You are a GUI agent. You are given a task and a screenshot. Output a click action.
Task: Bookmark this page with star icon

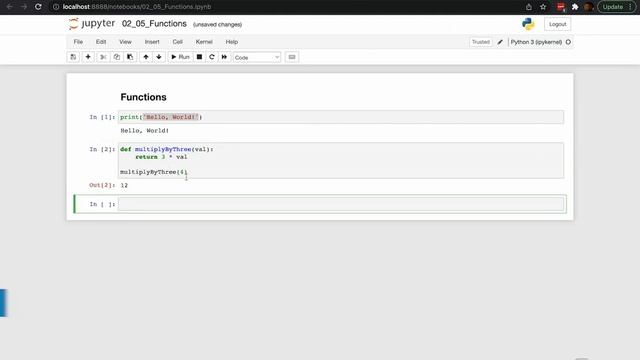543,7
